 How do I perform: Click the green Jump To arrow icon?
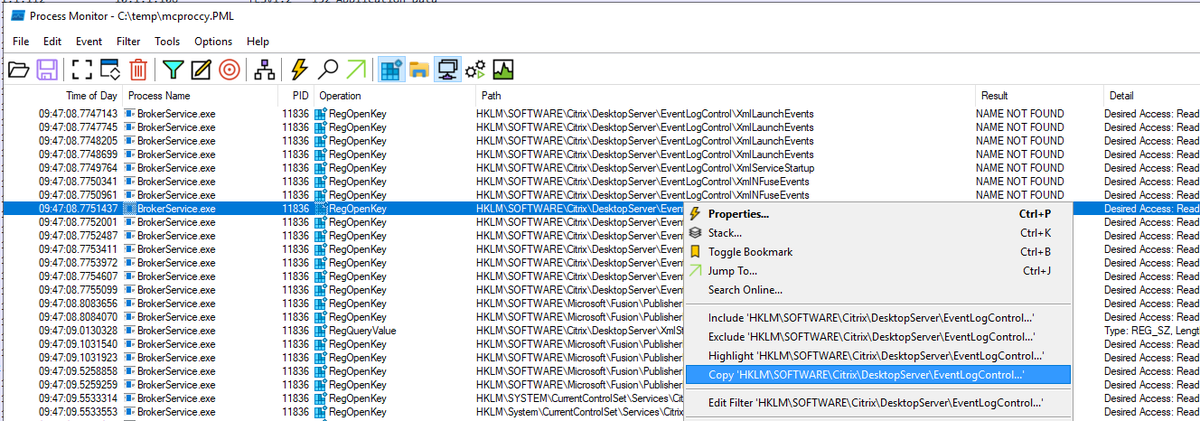point(355,69)
